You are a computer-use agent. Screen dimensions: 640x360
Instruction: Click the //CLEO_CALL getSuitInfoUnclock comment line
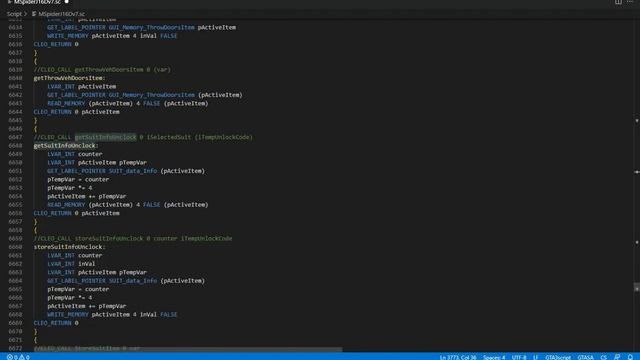pos(143,137)
